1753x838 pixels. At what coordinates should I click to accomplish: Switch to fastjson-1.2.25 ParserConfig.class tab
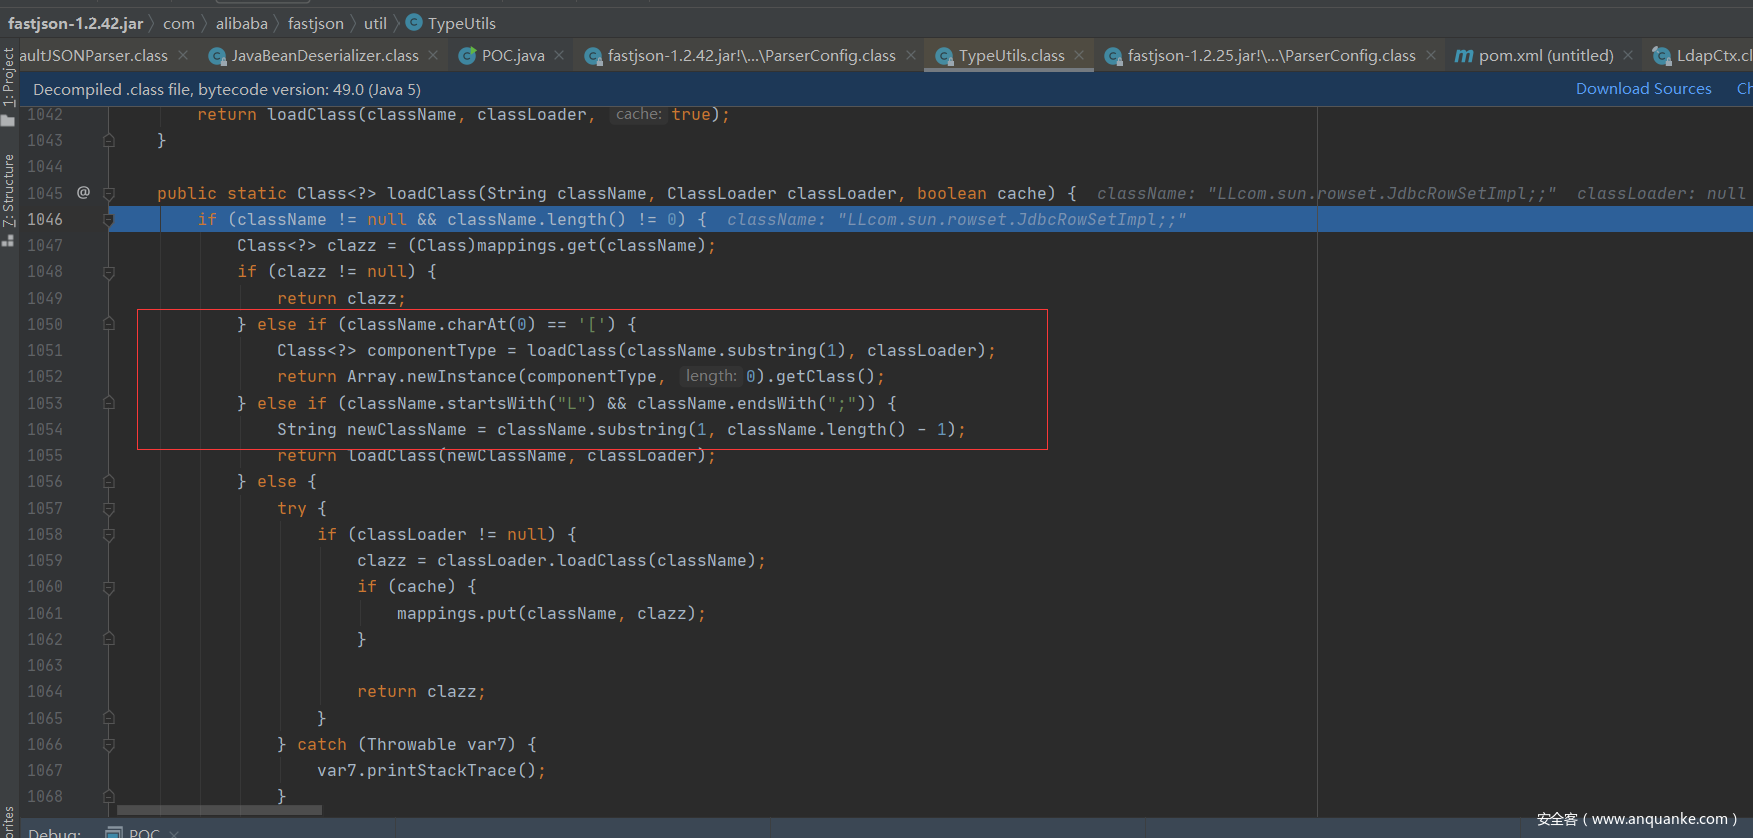(x=1270, y=56)
